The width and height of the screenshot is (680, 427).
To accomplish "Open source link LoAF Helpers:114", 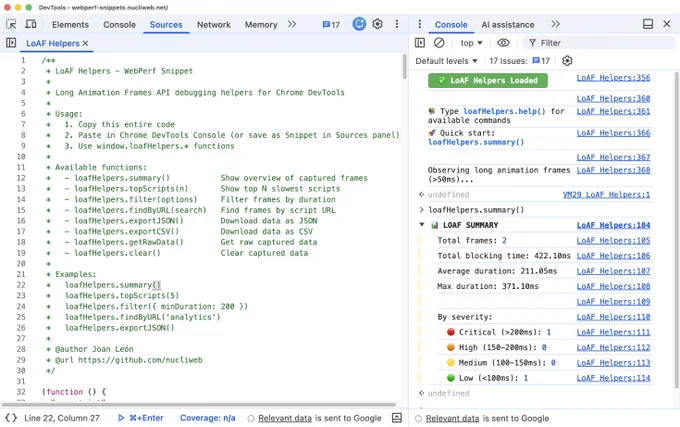I will click(x=613, y=378).
